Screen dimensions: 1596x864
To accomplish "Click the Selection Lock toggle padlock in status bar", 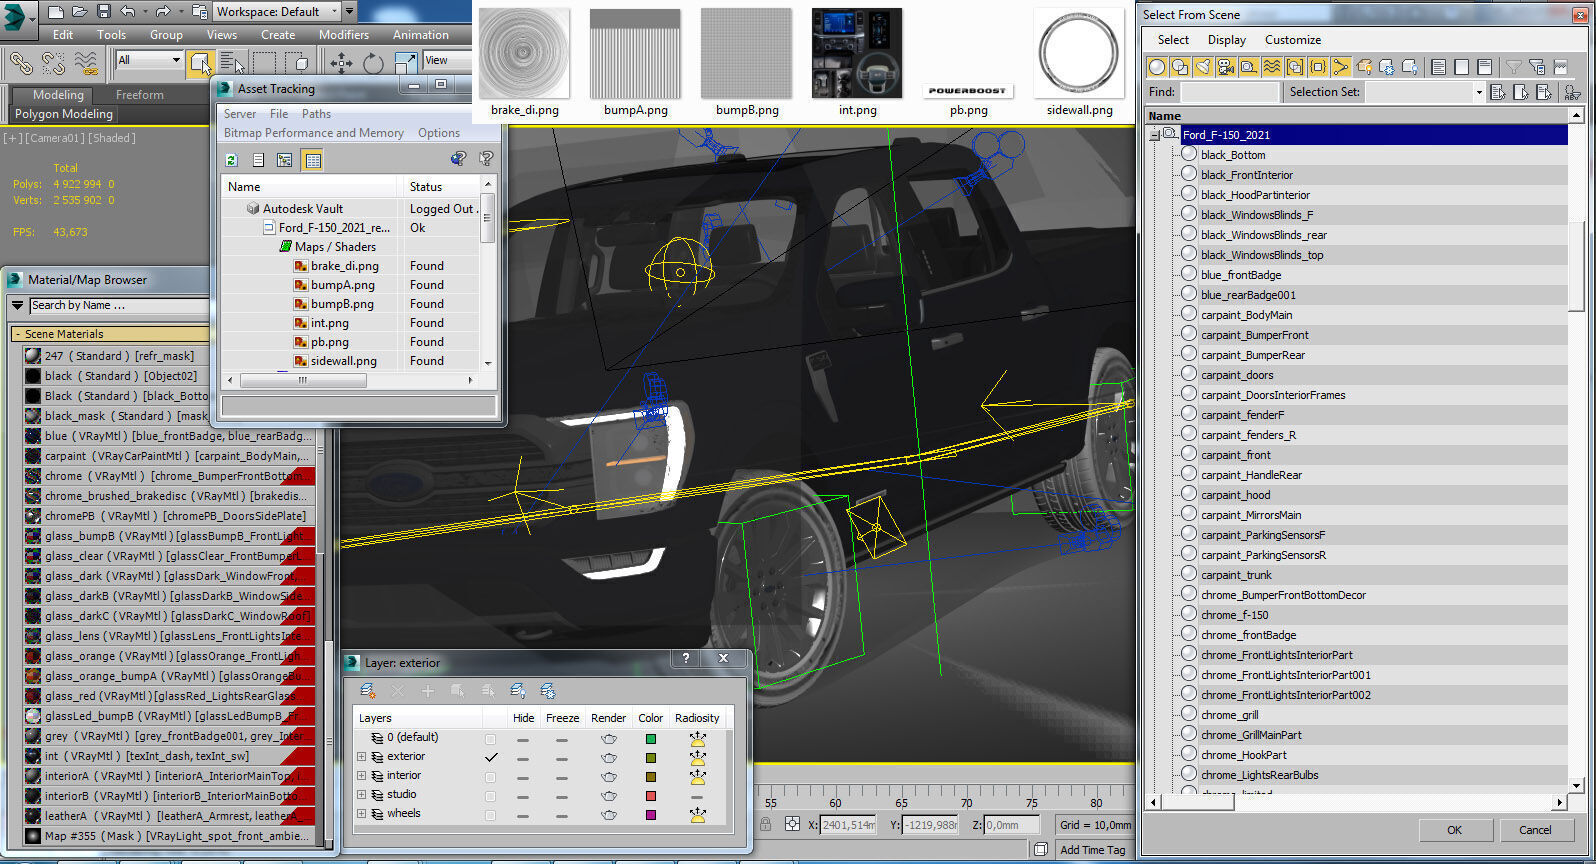I will (765, 824).
